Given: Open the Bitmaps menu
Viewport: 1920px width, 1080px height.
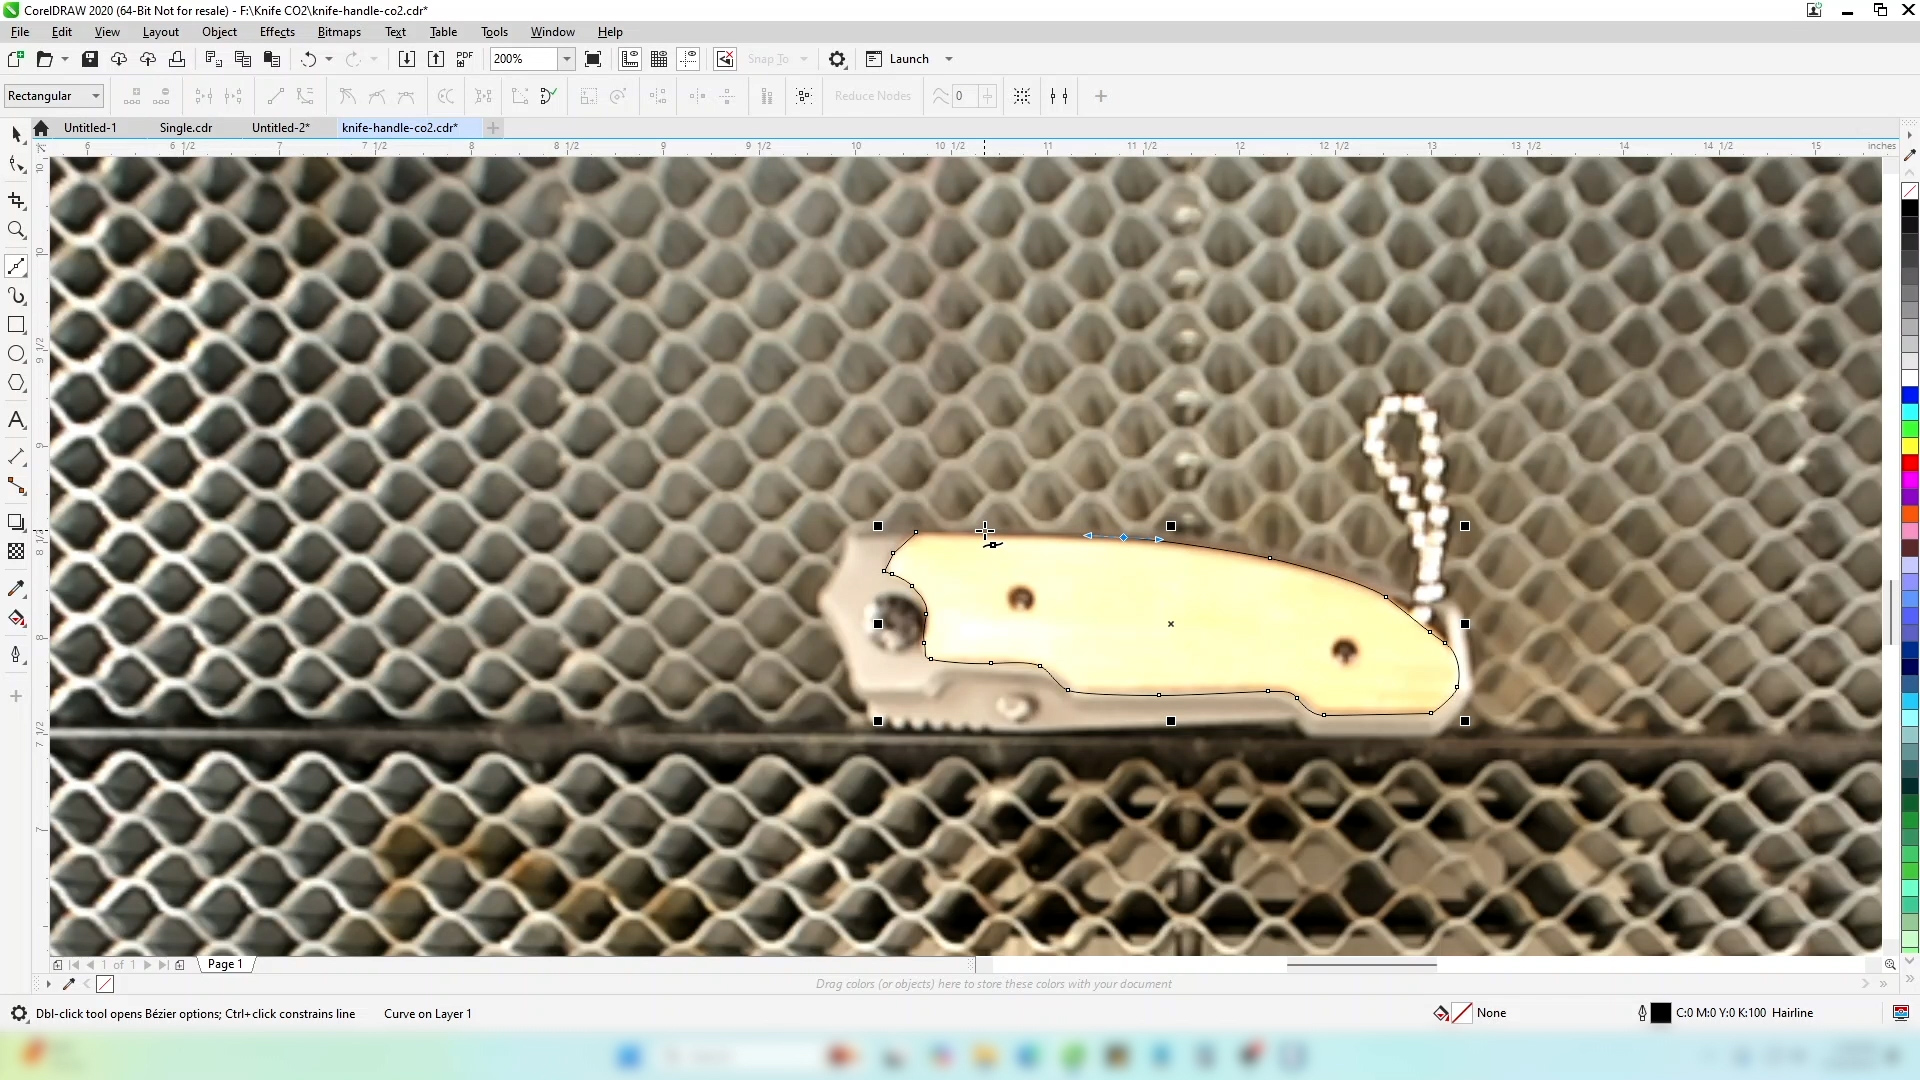Looking at the screenshot, I should point(339,32).
